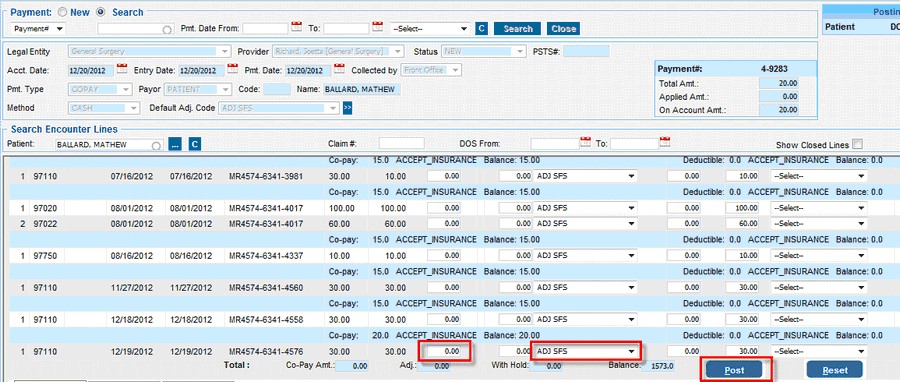Click the Claim # input field
This screenshot has height=382, width=900.
[402, 143]
